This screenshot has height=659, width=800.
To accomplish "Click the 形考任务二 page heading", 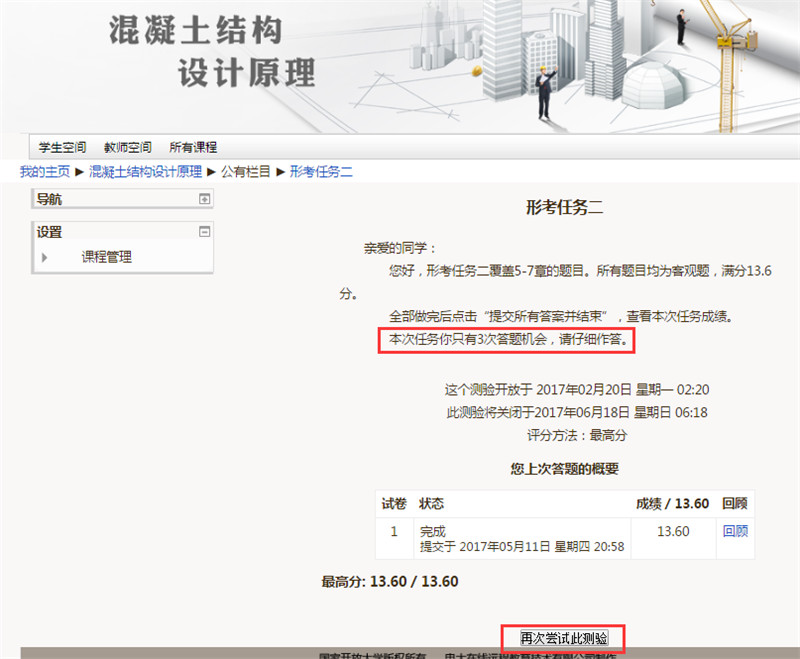I will coord(564,208).
